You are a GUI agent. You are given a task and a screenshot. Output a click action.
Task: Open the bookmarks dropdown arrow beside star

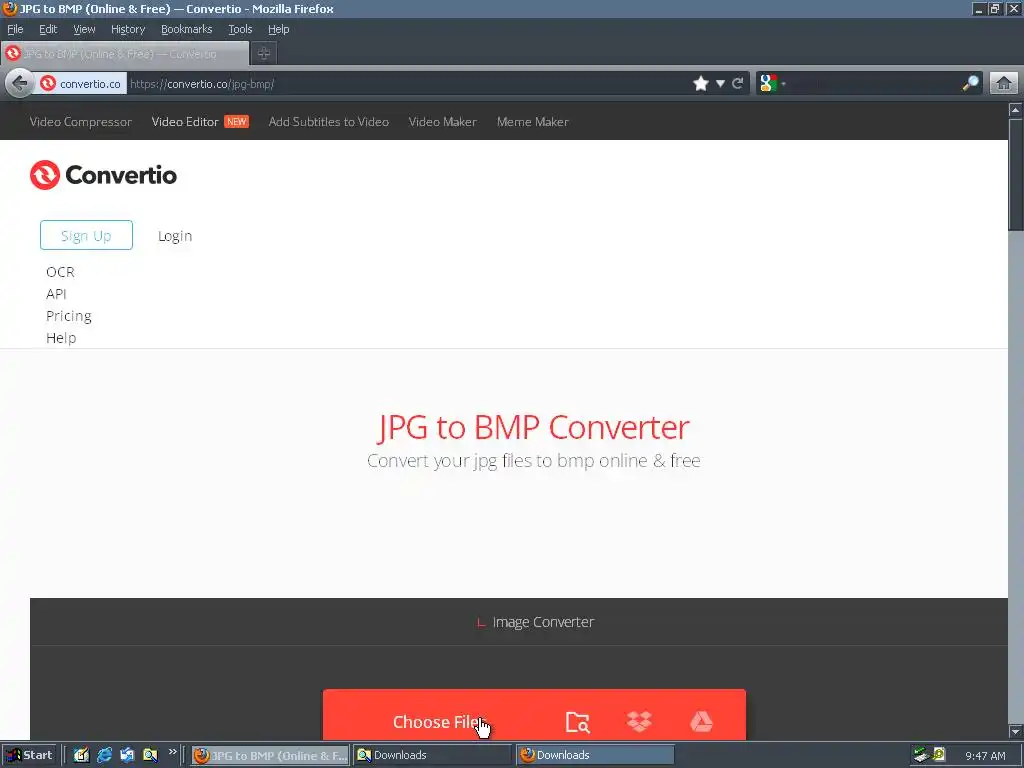(720, 84)
